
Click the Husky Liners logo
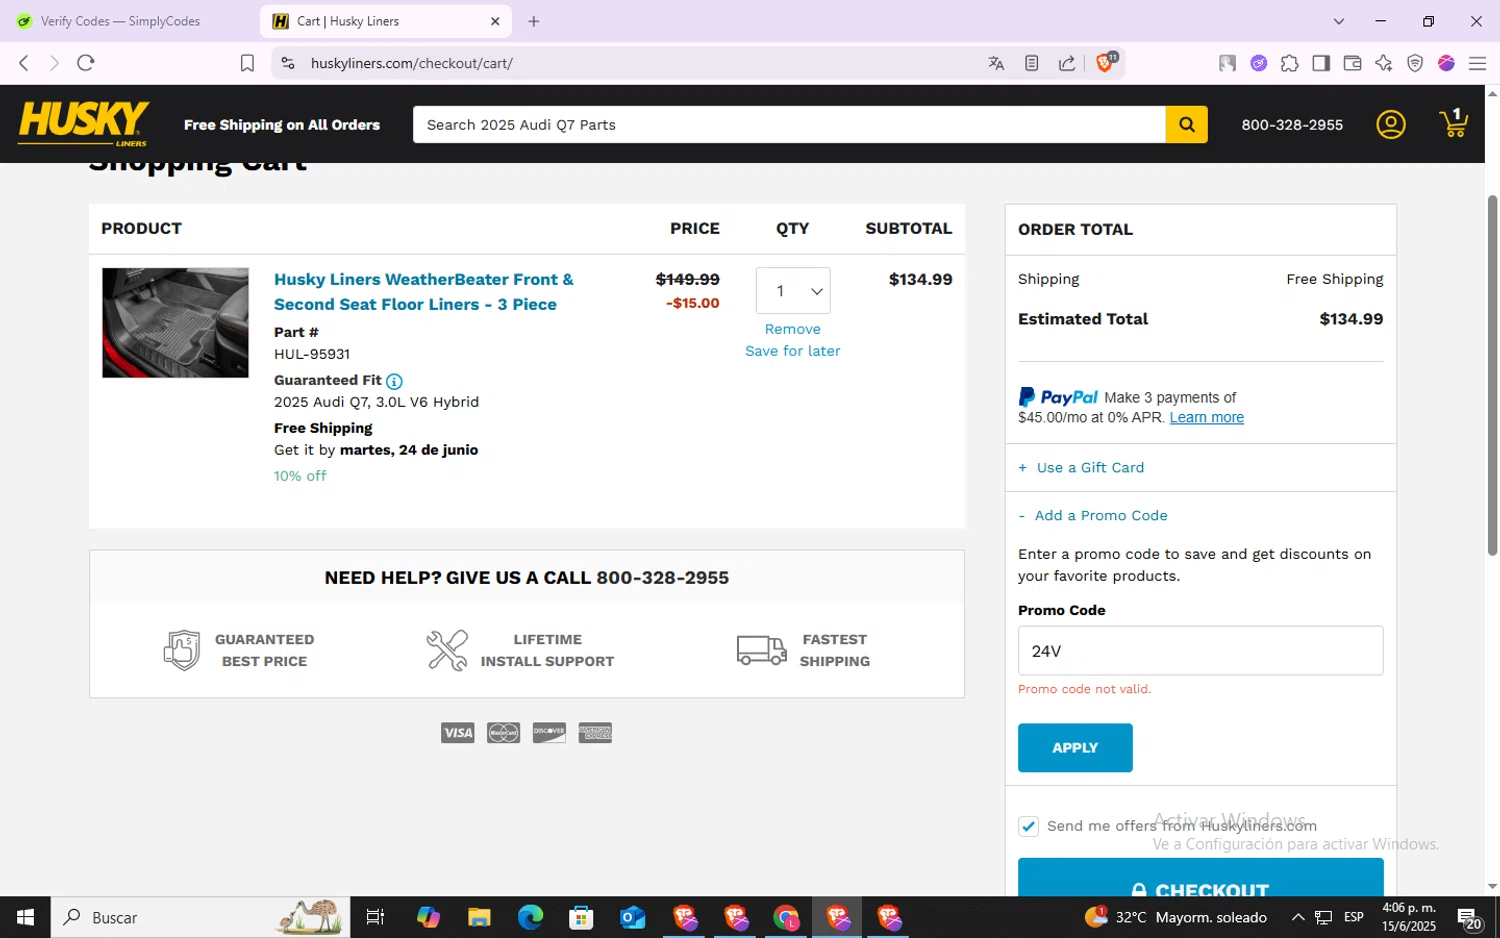84,124
